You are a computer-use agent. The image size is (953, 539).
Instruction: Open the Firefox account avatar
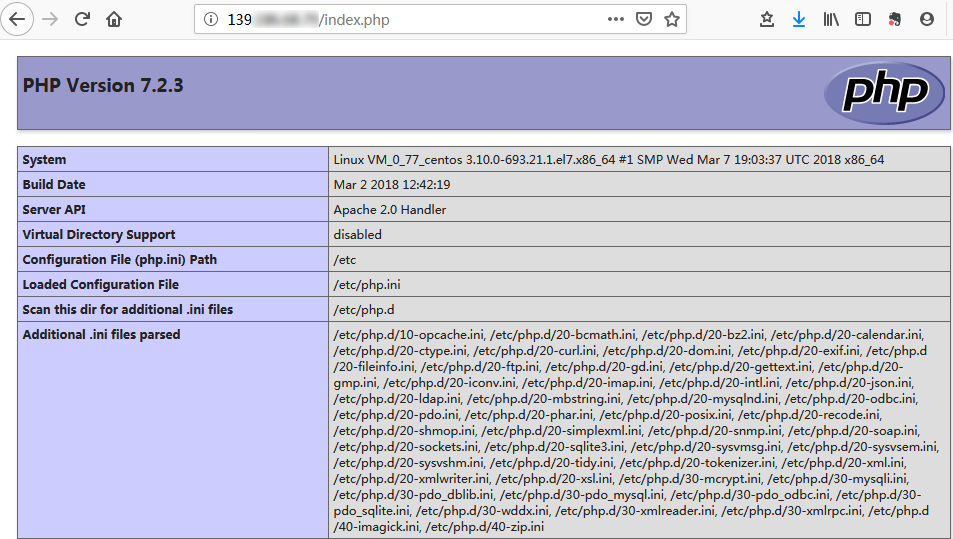(926, 19)
